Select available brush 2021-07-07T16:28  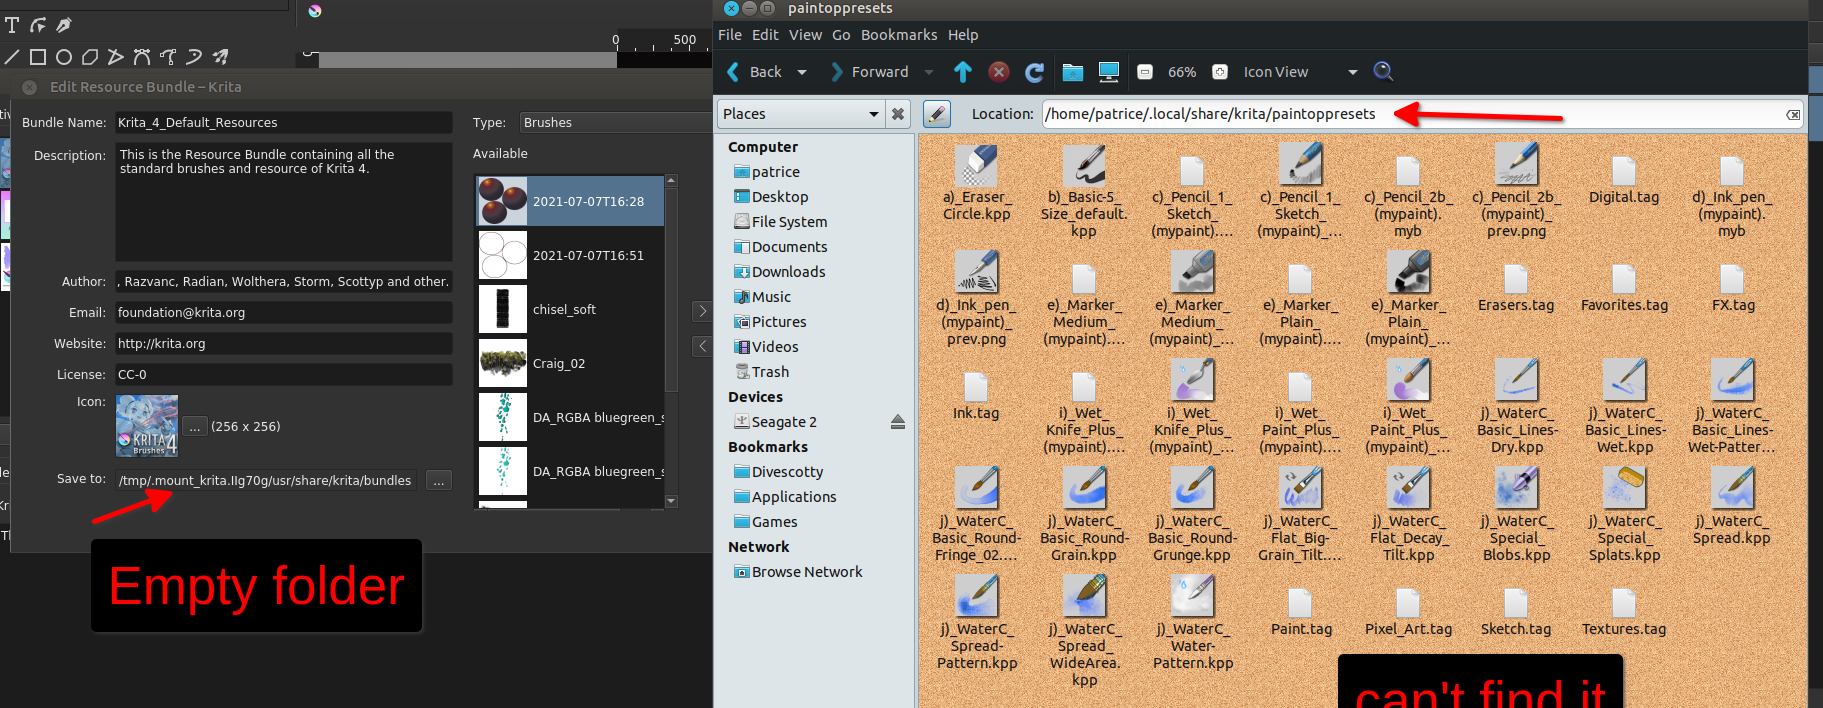point(570,201)
